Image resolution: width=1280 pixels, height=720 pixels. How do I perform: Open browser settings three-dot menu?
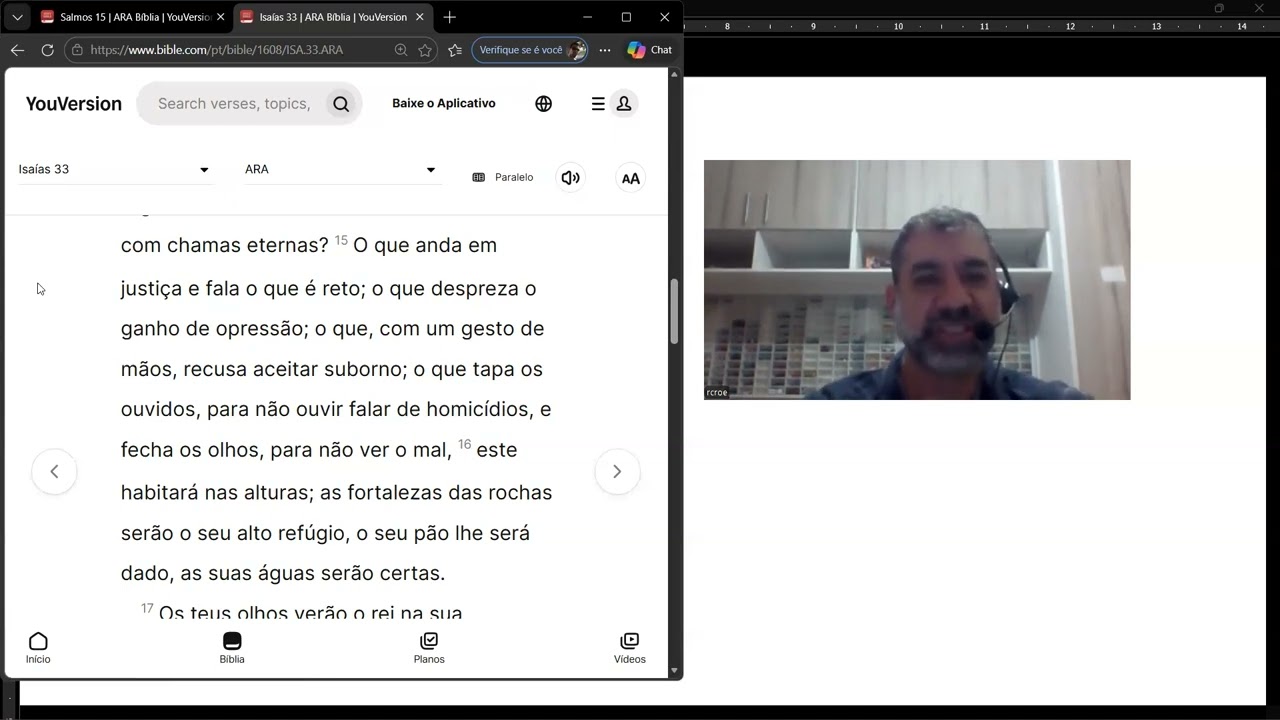pyautogui.click(x=605, y=50)
